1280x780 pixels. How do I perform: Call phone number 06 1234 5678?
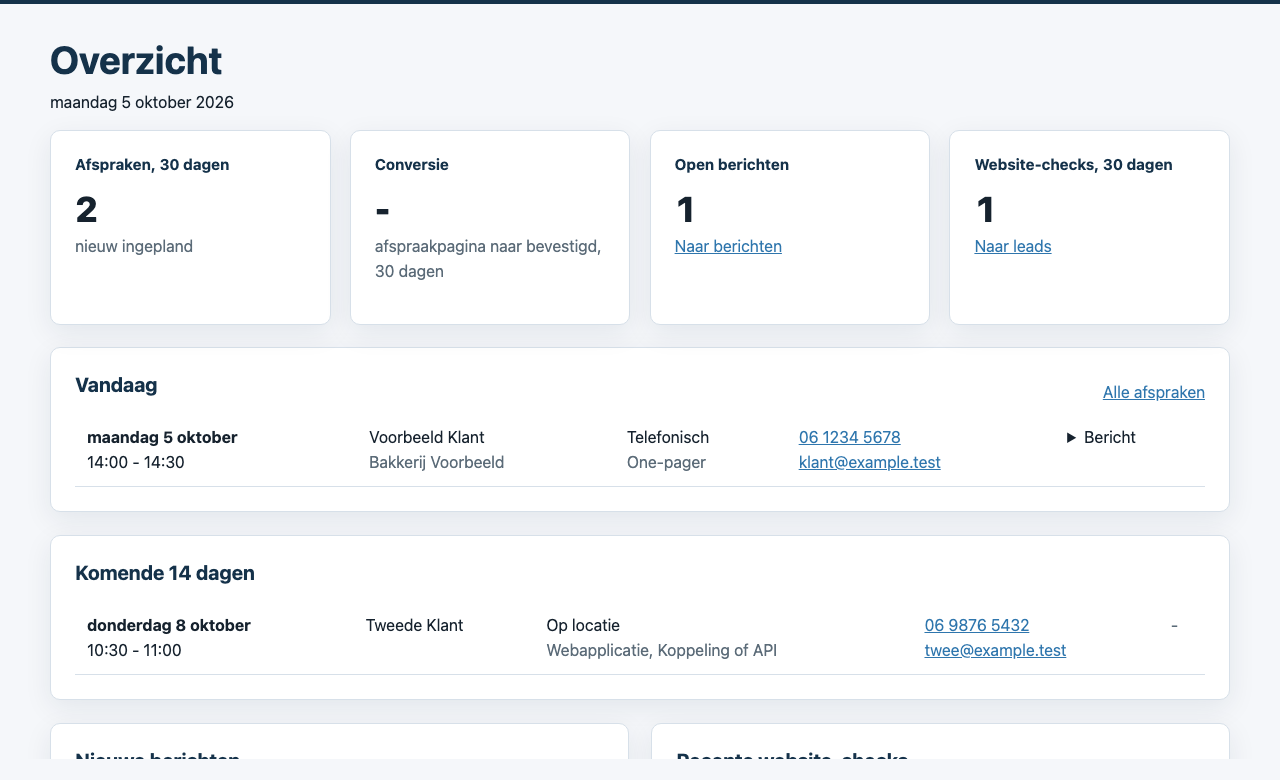point(850,437)
